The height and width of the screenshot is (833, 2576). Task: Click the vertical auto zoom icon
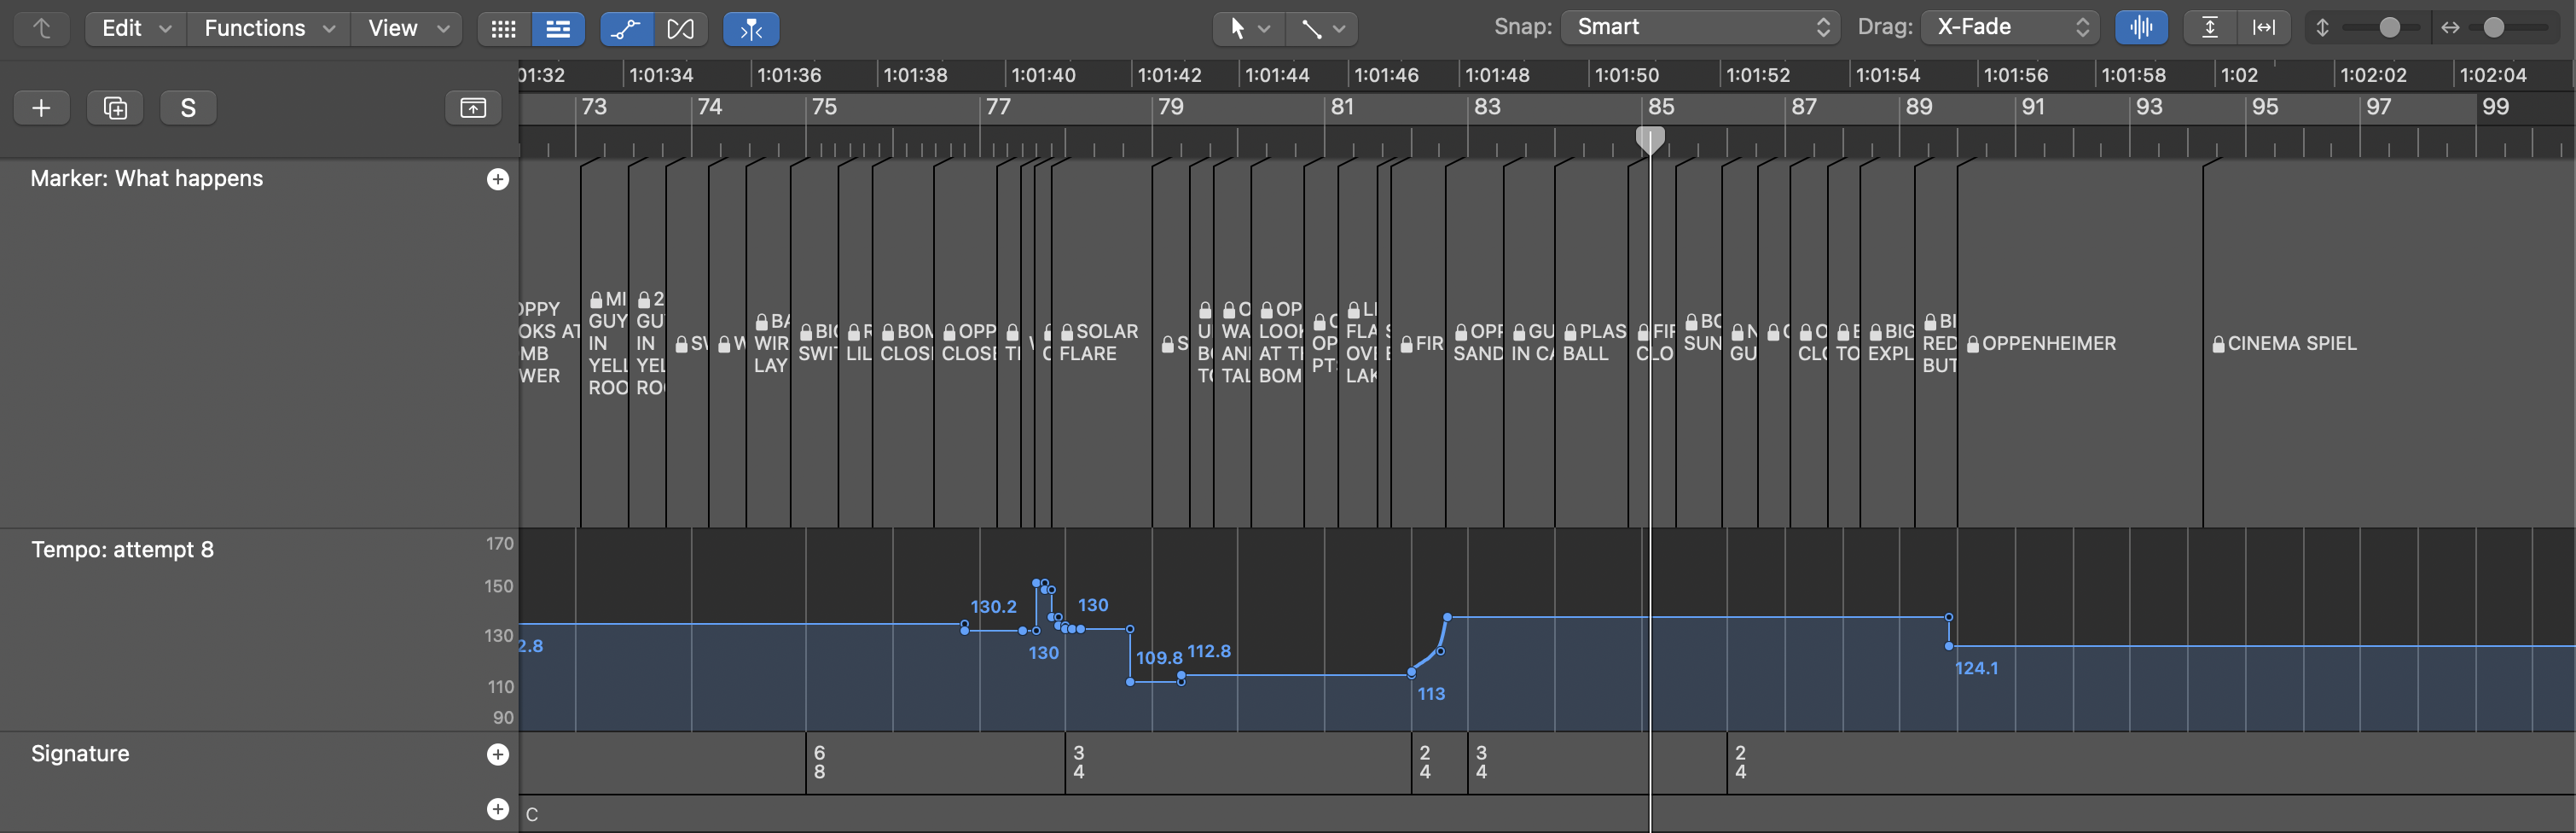point(2210,28)
